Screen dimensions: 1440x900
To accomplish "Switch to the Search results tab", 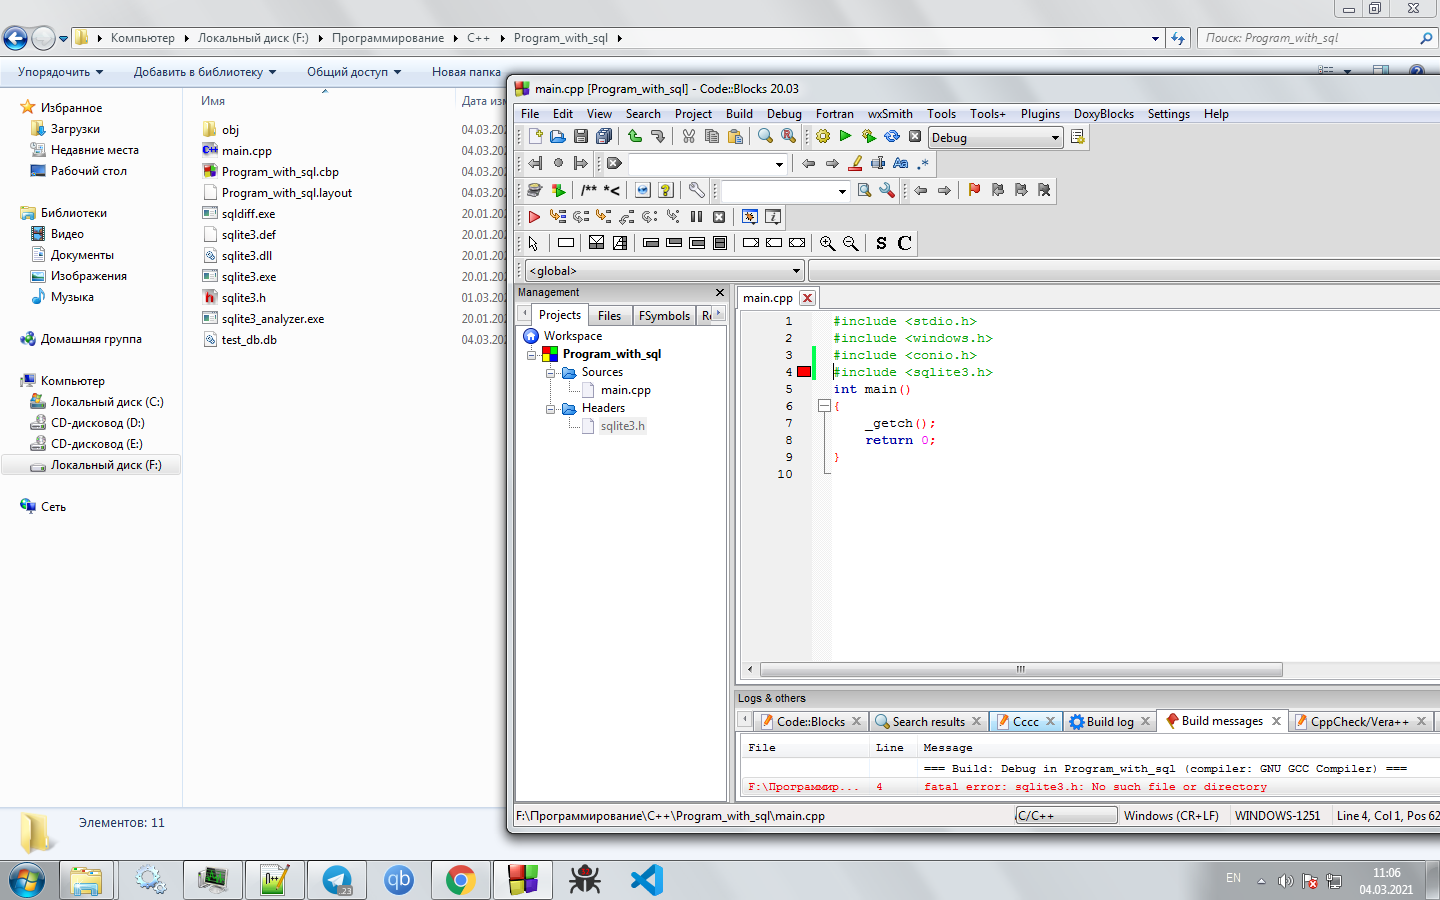I will pos(928,722).
